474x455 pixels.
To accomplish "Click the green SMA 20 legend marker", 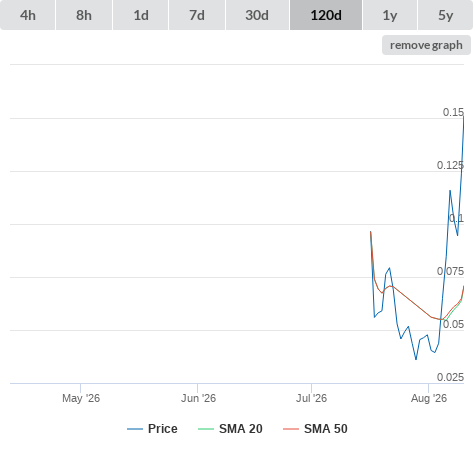I will pos(206,429).
